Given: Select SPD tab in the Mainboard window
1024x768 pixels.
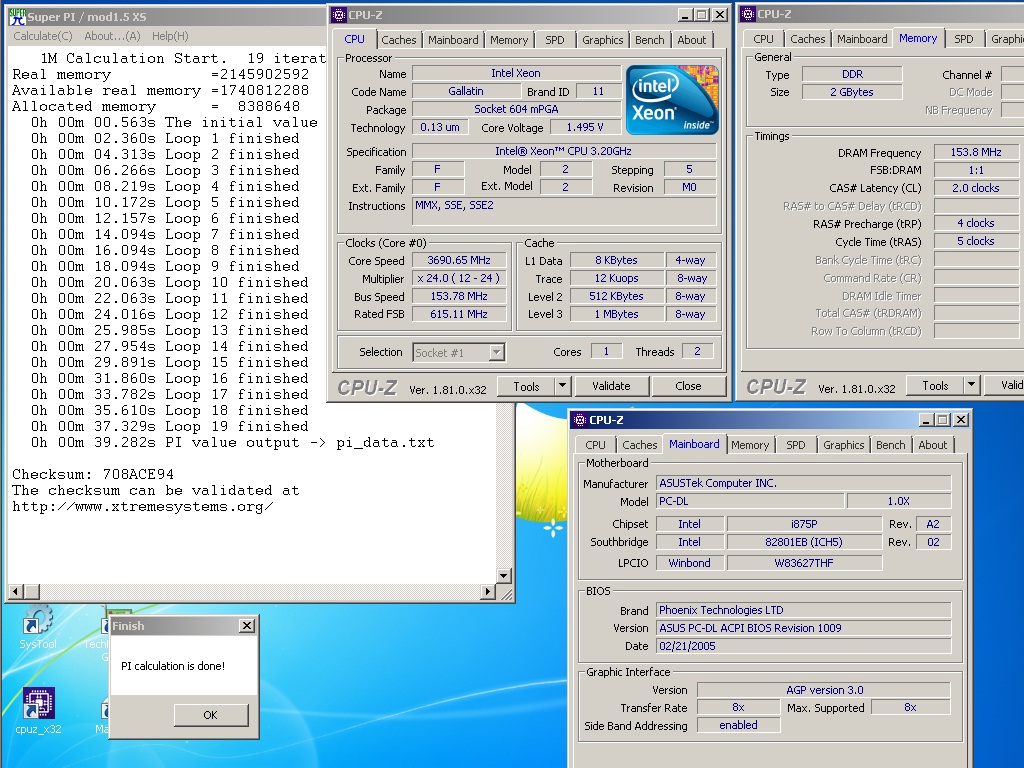Looking at the screenshot, I should (x=795, y=445).
